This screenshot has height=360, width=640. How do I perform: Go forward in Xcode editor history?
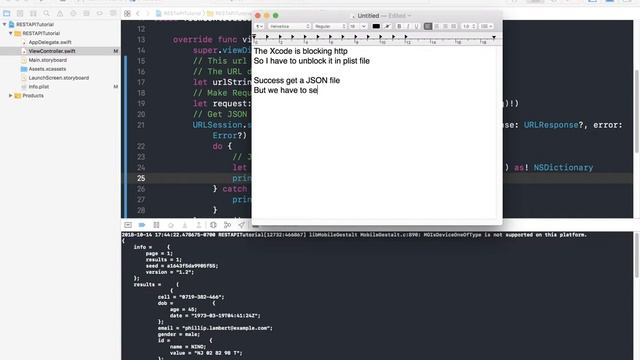(x=148, y=13)
